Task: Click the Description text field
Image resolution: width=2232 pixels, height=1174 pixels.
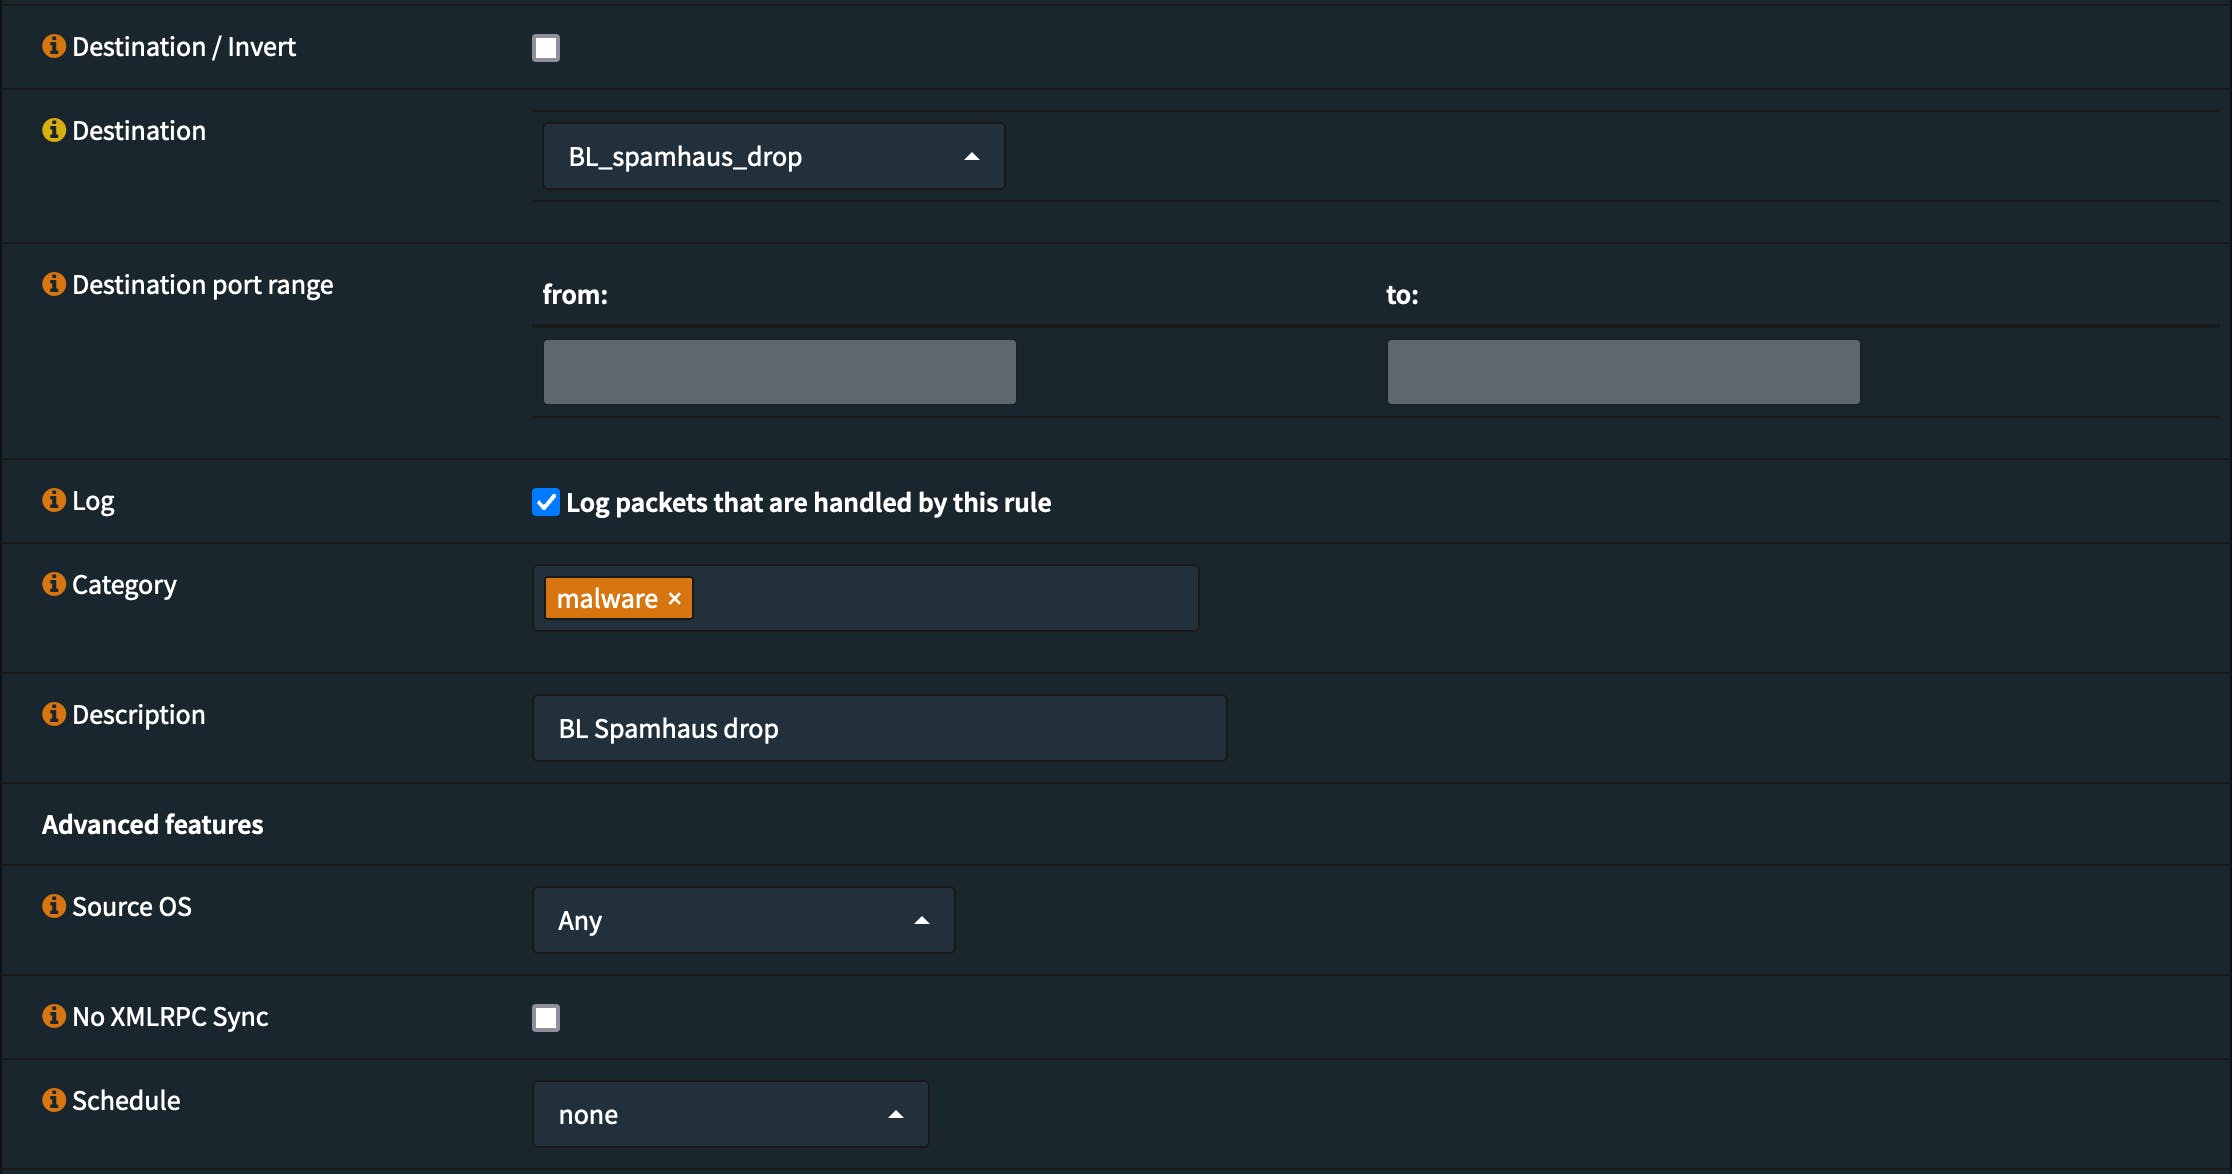Action: click(x=880, y=728)
